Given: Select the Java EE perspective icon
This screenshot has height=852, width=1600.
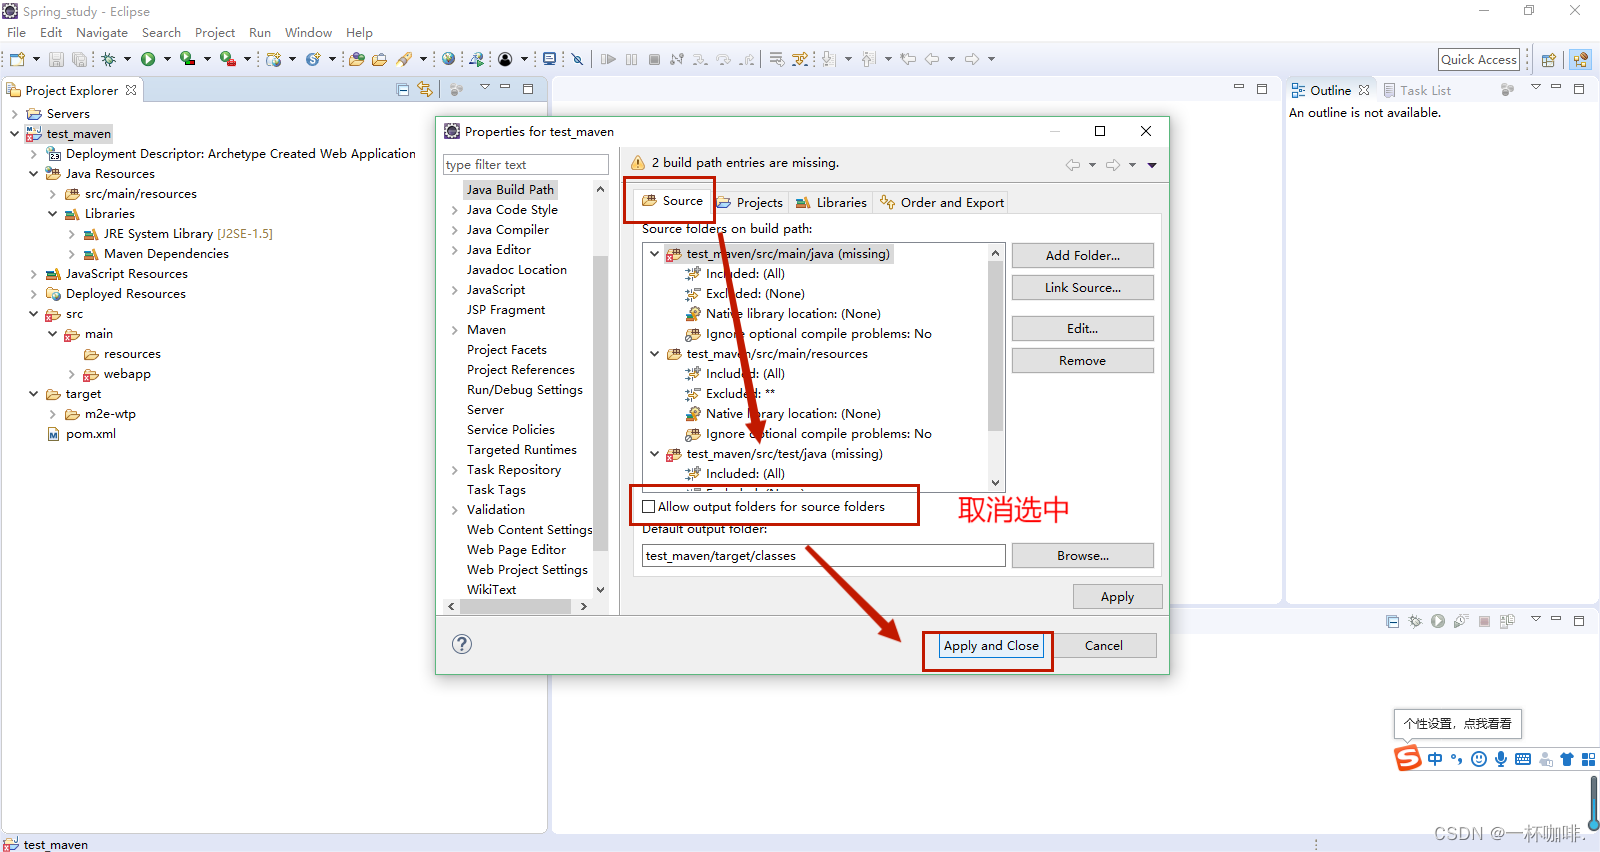Looking at the screenshot, I should (1580, 60).
